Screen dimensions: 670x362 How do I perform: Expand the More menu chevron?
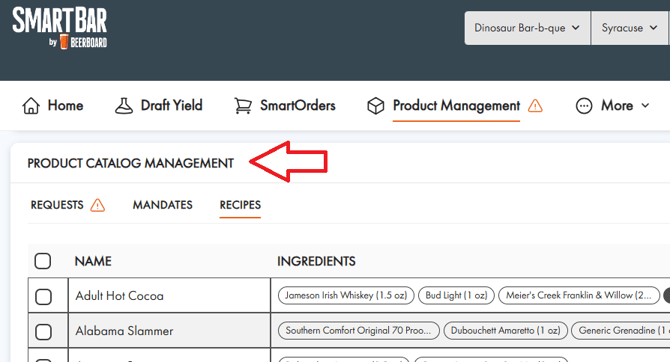pos(645,106)
